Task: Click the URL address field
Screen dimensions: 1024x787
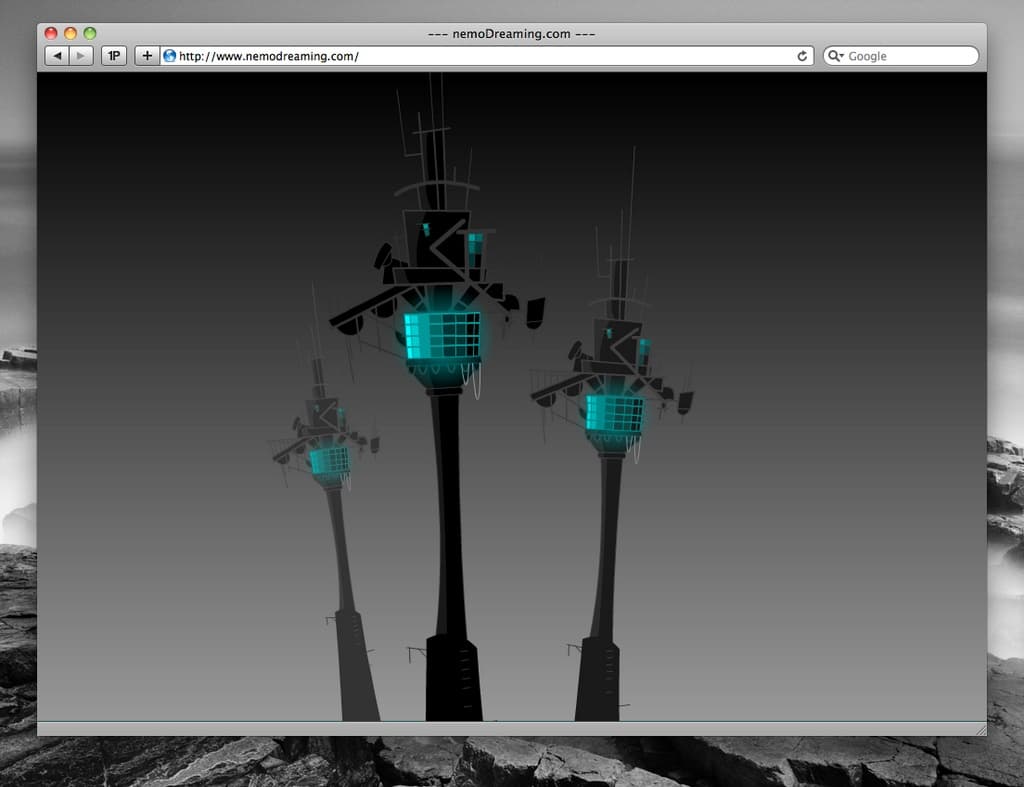Action: (x=480, y=56)
